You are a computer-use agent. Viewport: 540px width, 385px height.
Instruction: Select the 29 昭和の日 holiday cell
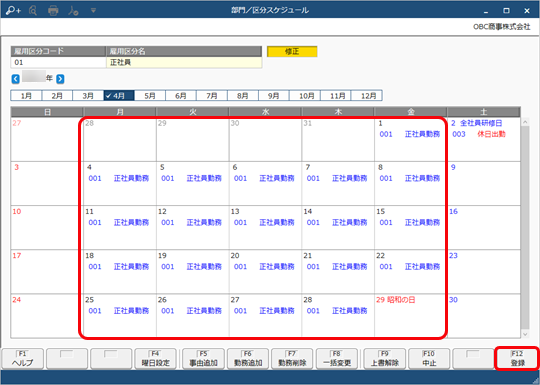pyautogui.click(x=411, y=316)
